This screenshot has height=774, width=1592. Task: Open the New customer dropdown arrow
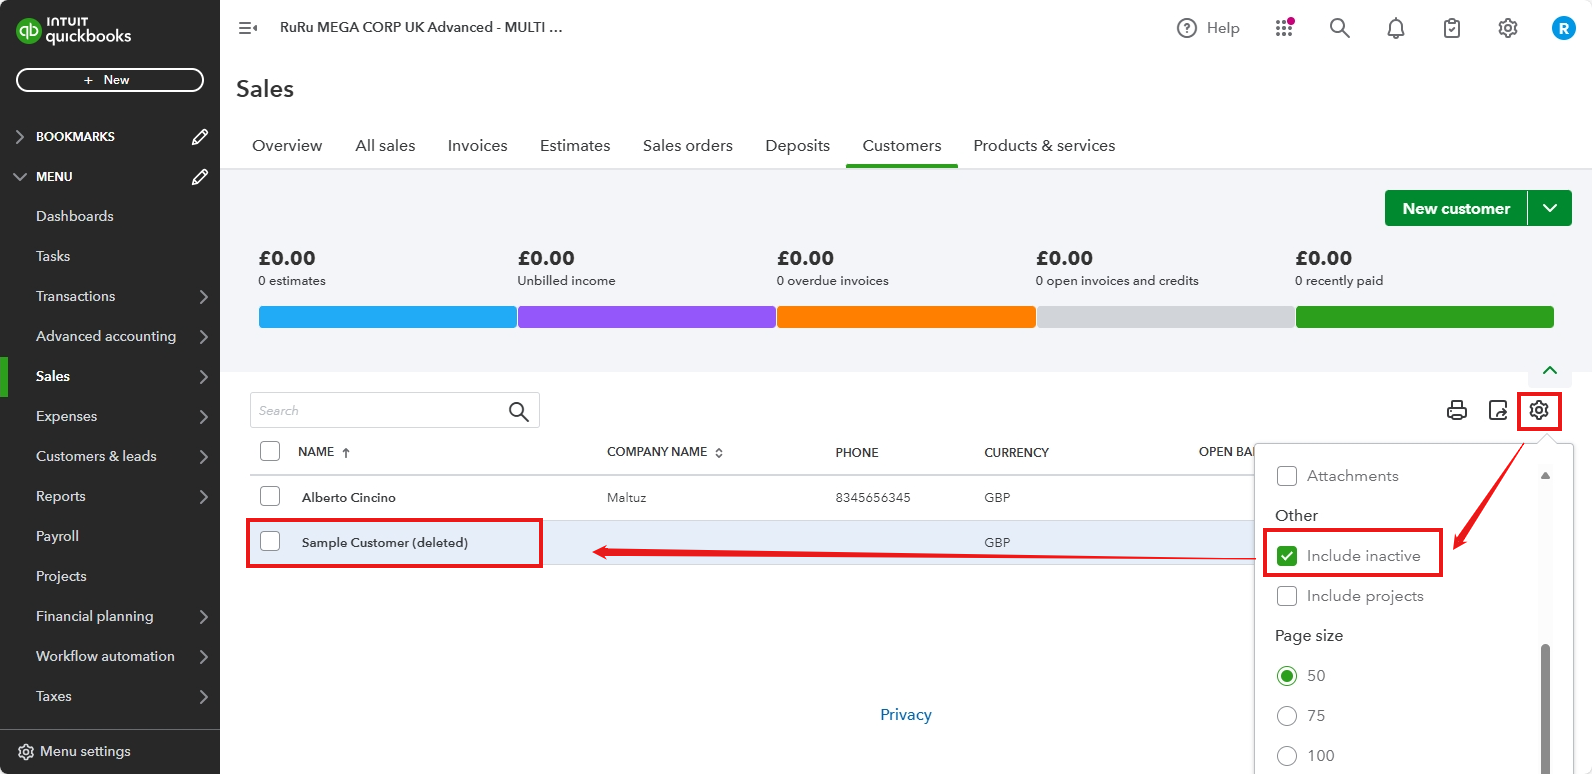click(x=1550, y=208)
